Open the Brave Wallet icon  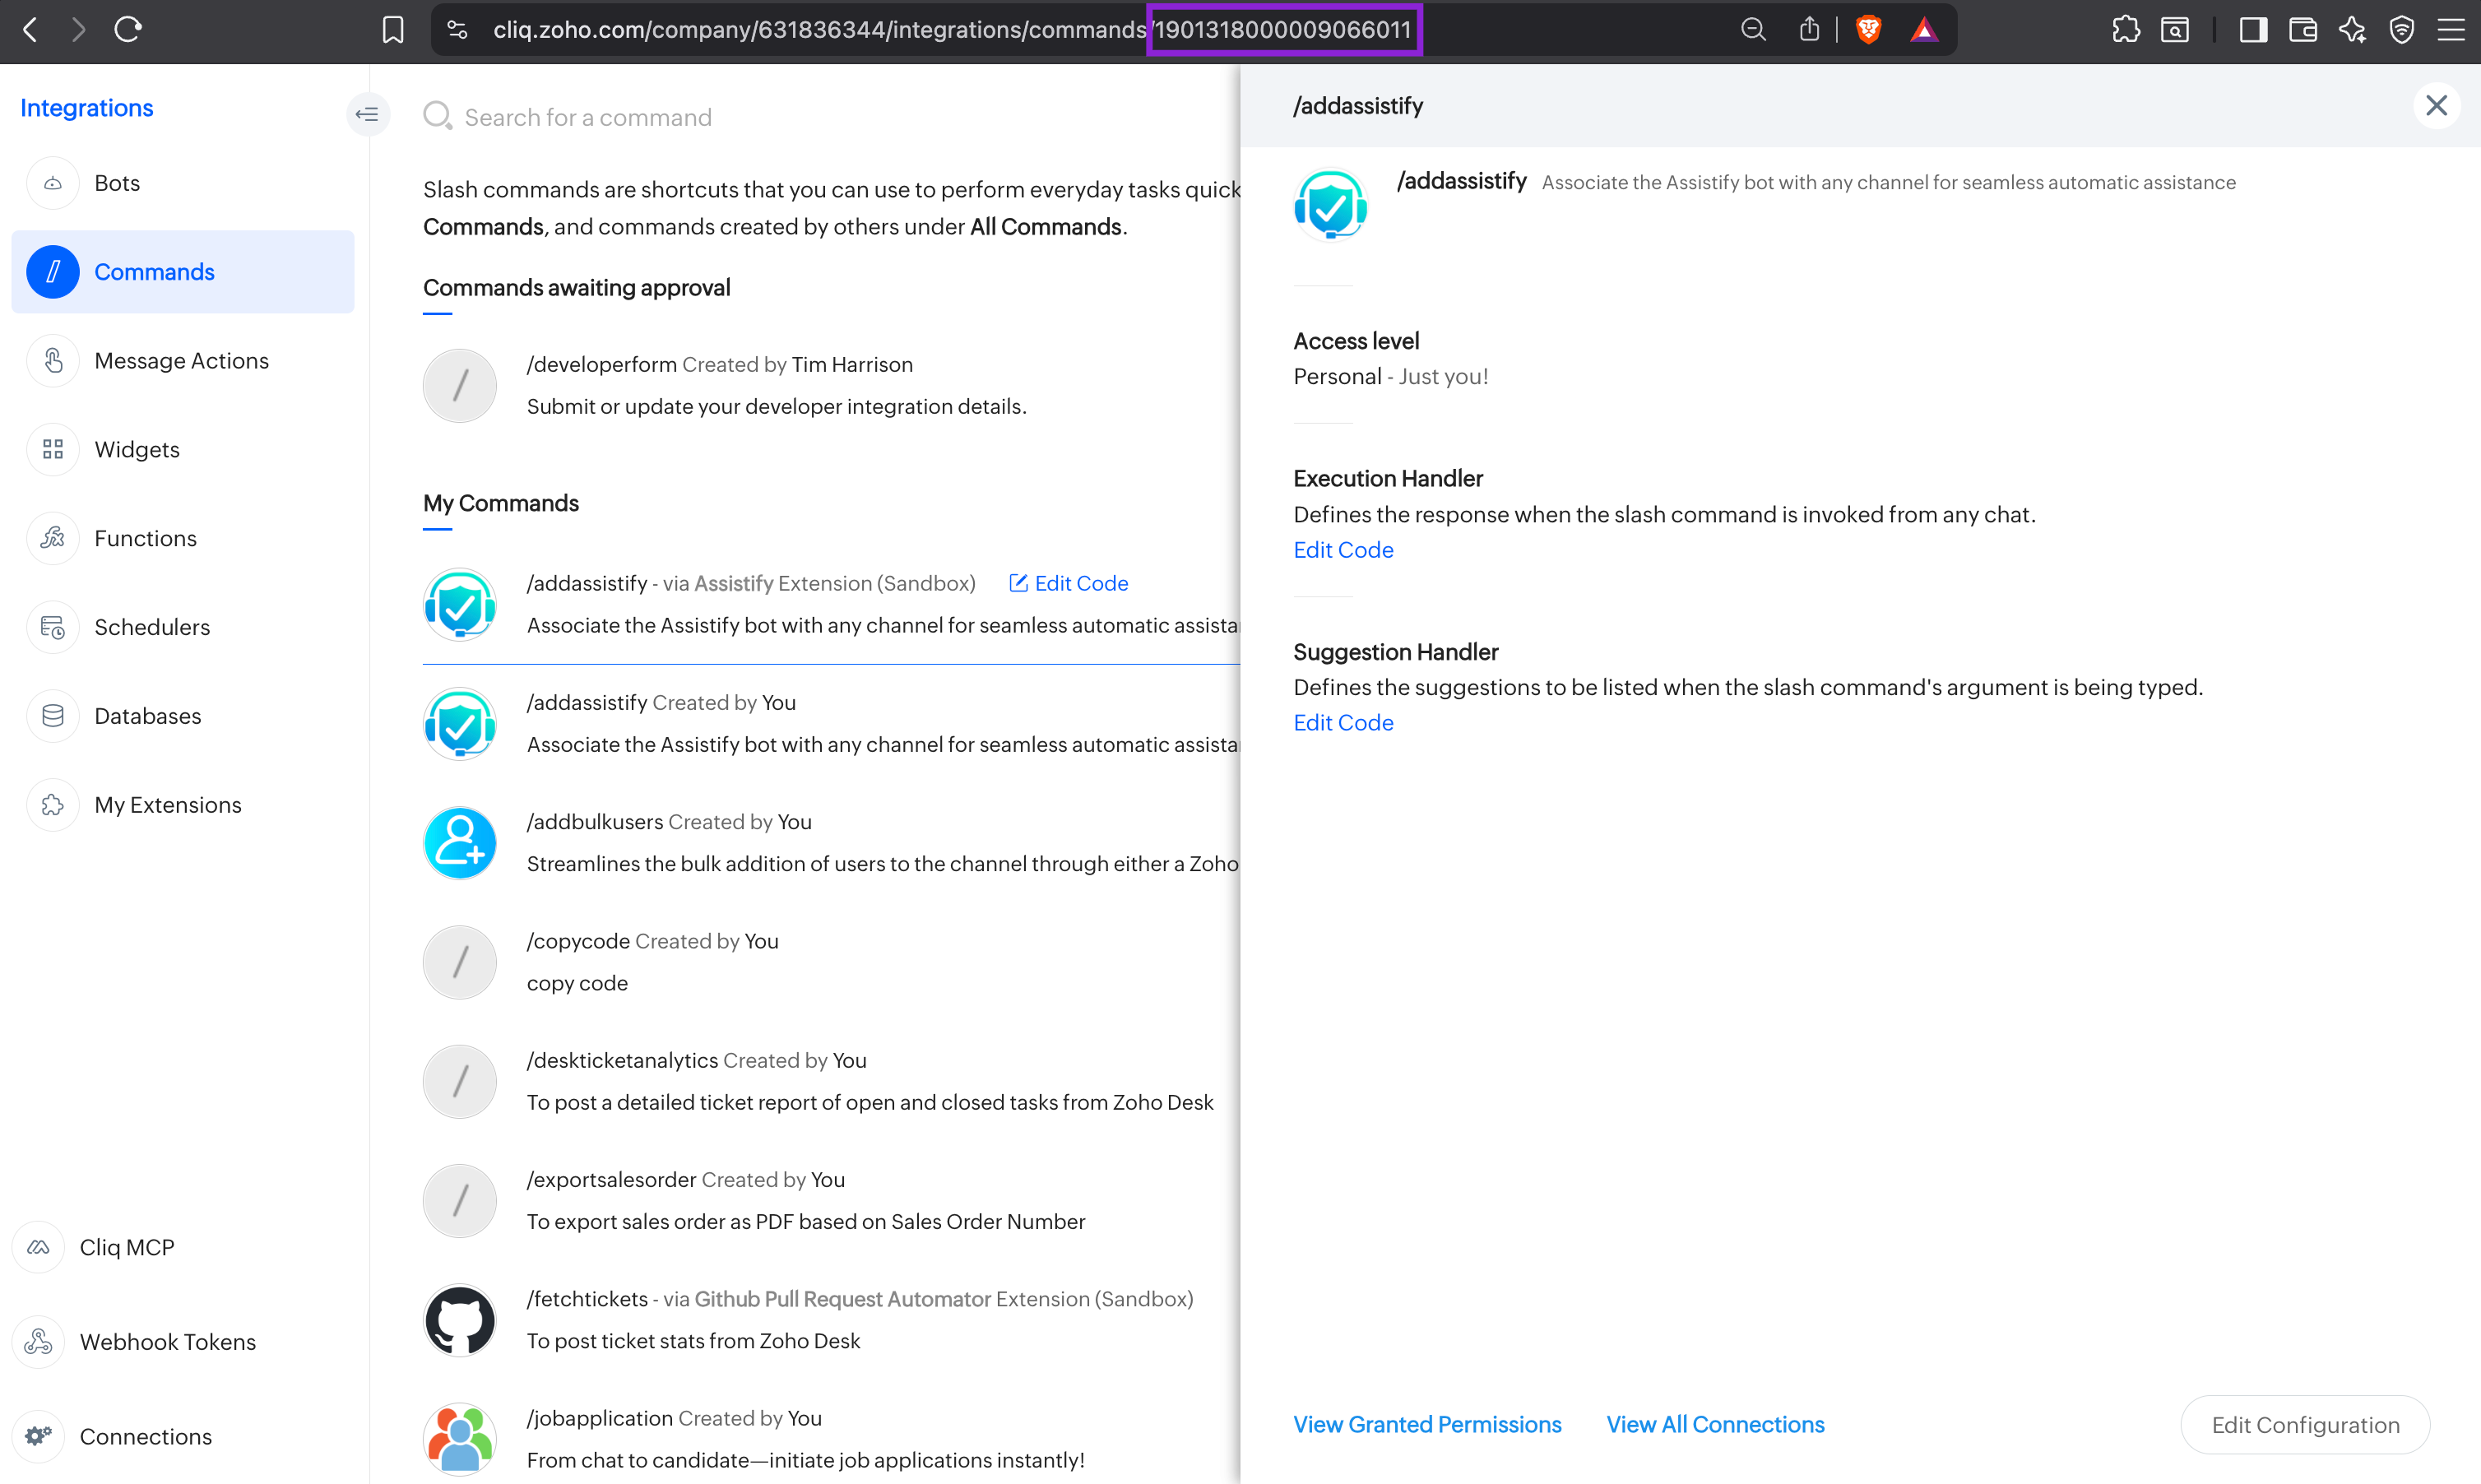click(x=2303, y=30)
